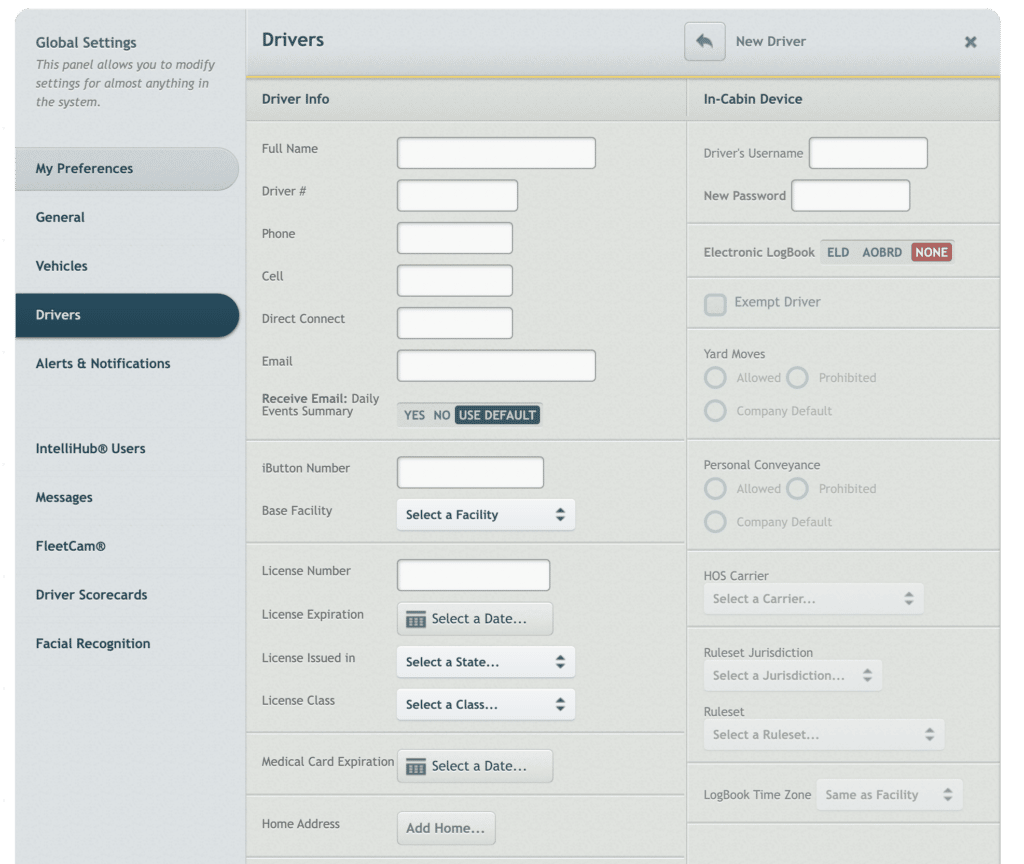The height and width of the screenshot is (864, 1024).
Task: Close the Global Settings panel with X
Action: tap(970, 42)
